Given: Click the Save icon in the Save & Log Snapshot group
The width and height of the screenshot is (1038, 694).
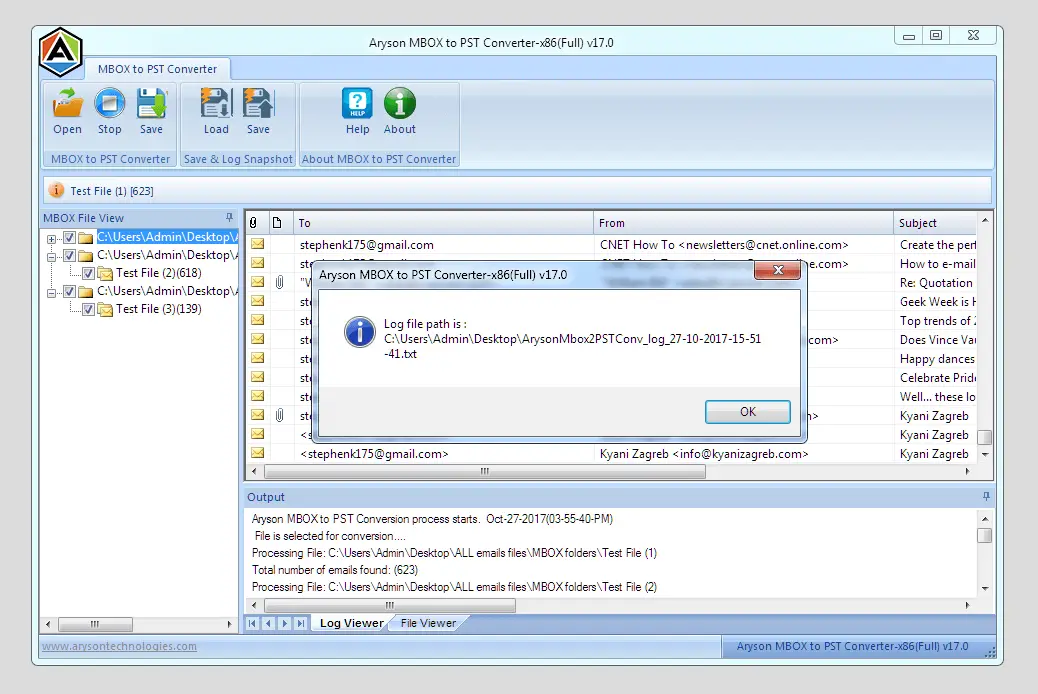Looking at the screenshot, I should pyautogui.click(x=258, y=103).
